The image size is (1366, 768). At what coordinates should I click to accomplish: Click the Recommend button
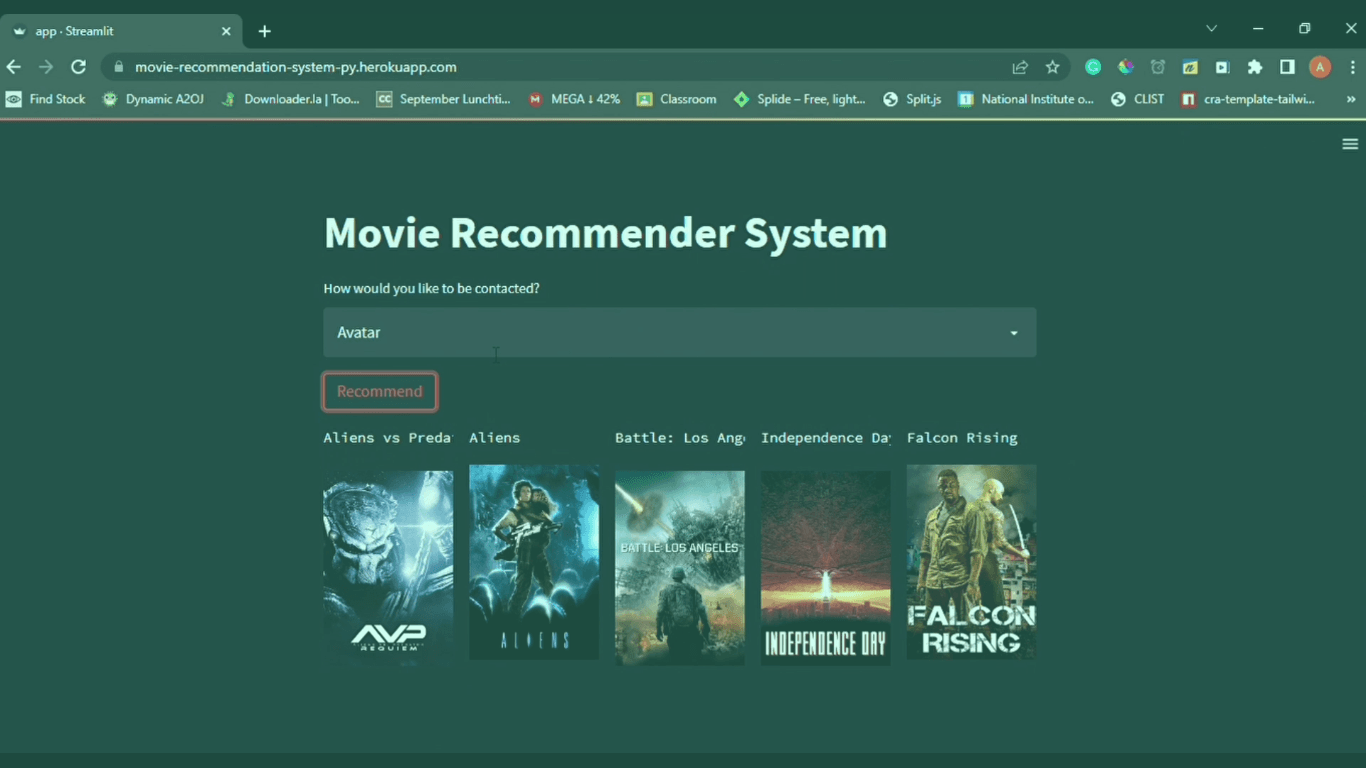coord(379,391)
